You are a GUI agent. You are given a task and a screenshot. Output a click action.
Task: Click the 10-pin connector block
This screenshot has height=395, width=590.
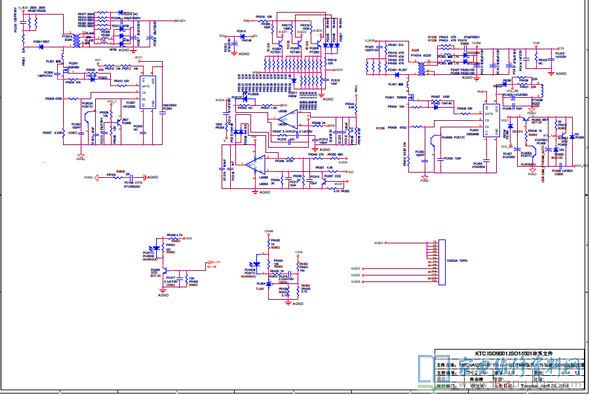(x=442, y=262)
